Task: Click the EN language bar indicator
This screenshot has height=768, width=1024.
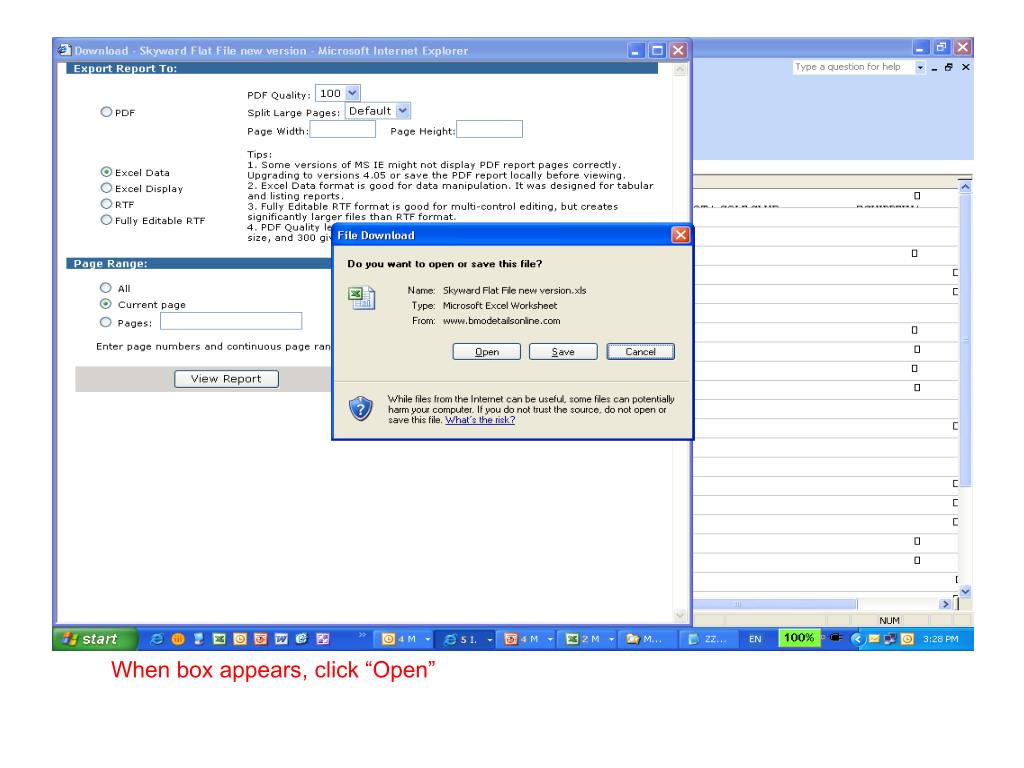Action: pos(755,639)
